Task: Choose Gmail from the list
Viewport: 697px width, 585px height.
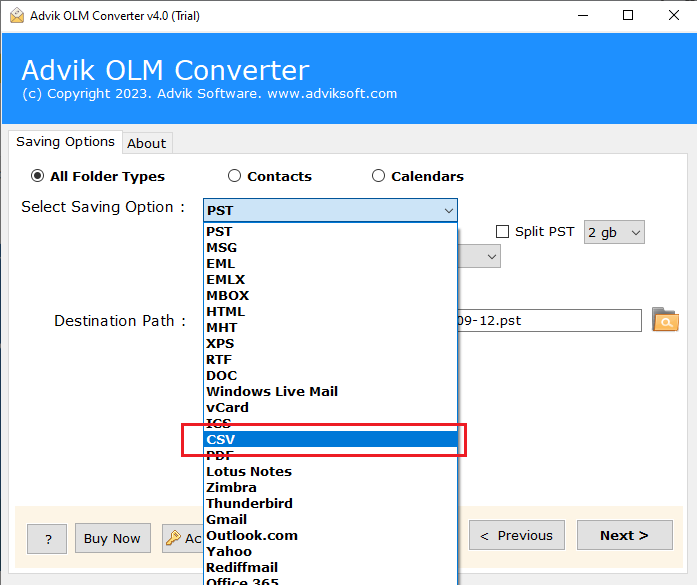Action: pyautogui.click(x=330, y=520)
